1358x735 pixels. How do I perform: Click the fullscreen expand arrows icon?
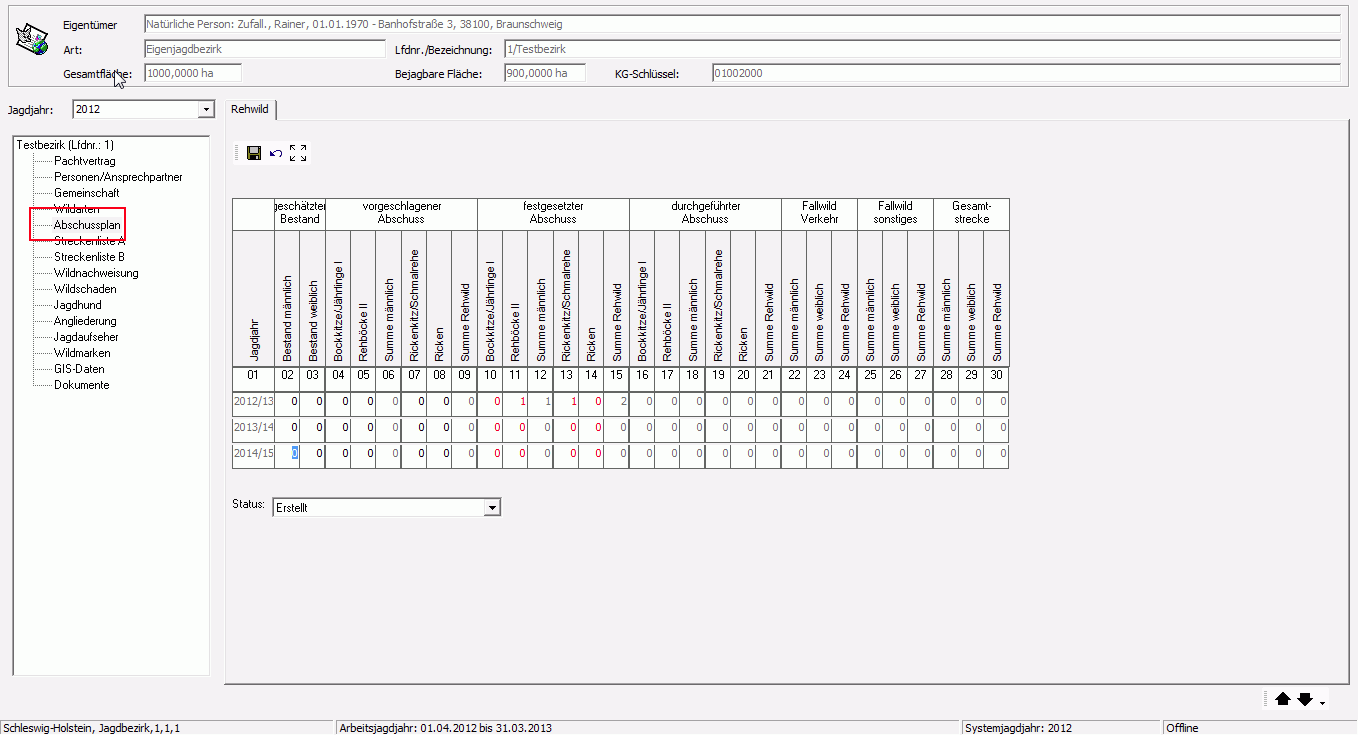pos(298,153)
